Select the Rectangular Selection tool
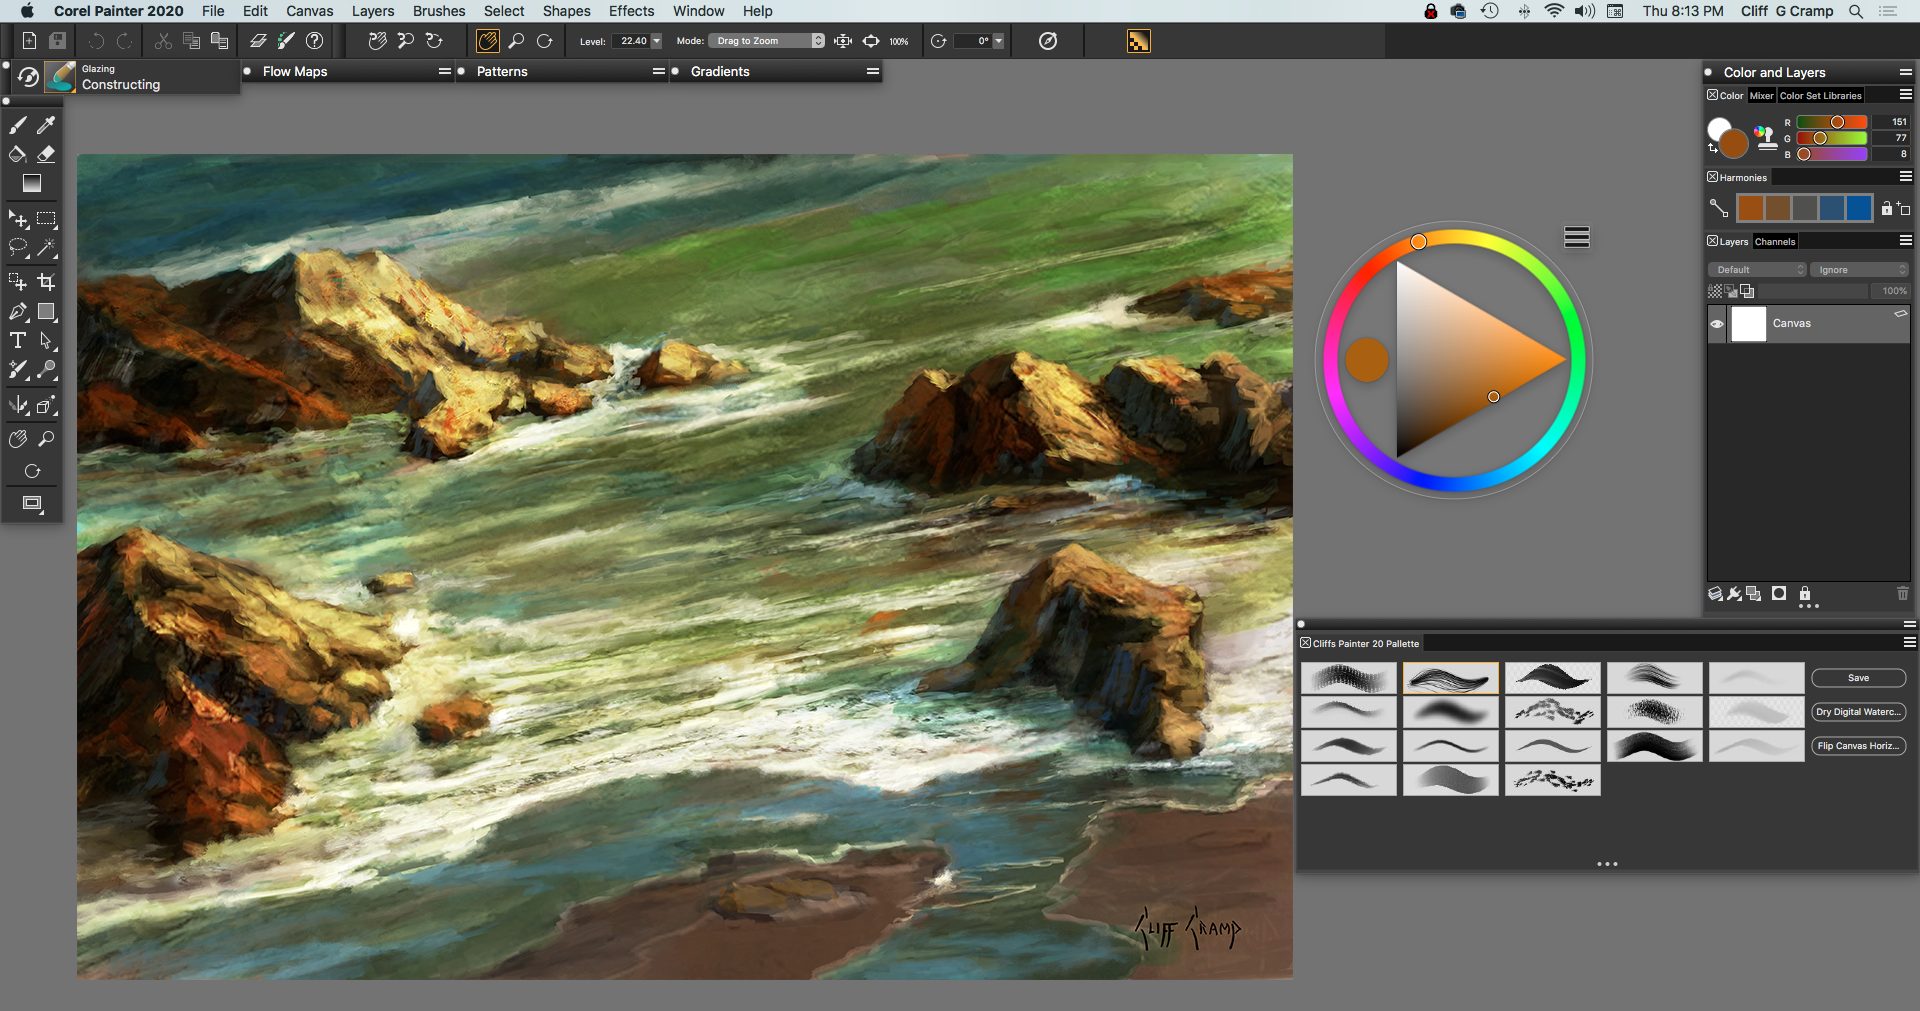The width and height of the screenshot is (1920, 1011). pos(46,219)
